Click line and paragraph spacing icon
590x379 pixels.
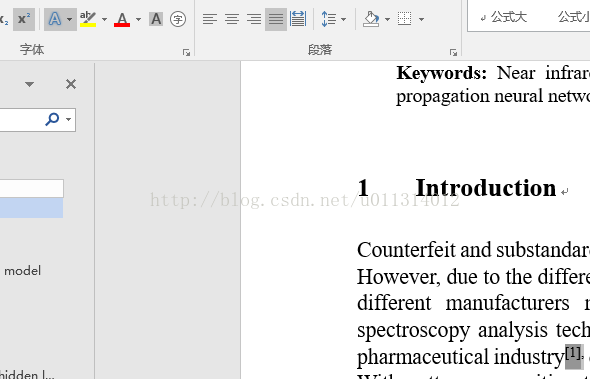tap(328, 19)
